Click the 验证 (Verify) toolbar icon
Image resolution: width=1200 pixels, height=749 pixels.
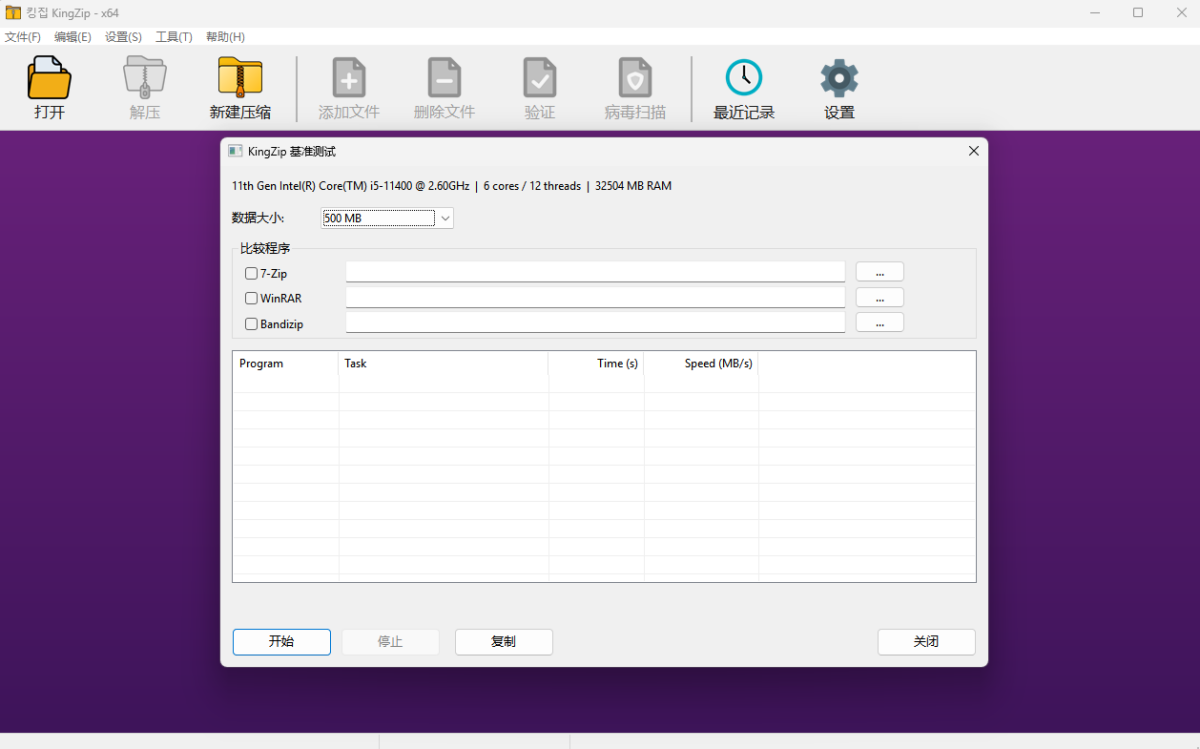click(x=540, y=78)
